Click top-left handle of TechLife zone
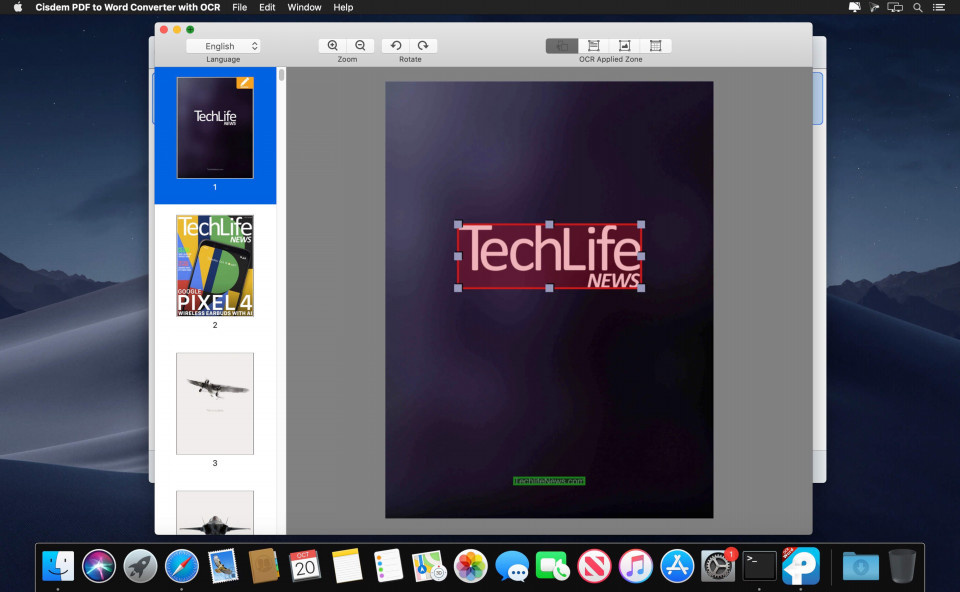This screenshot has width=960, height=592. click(458, 225)
